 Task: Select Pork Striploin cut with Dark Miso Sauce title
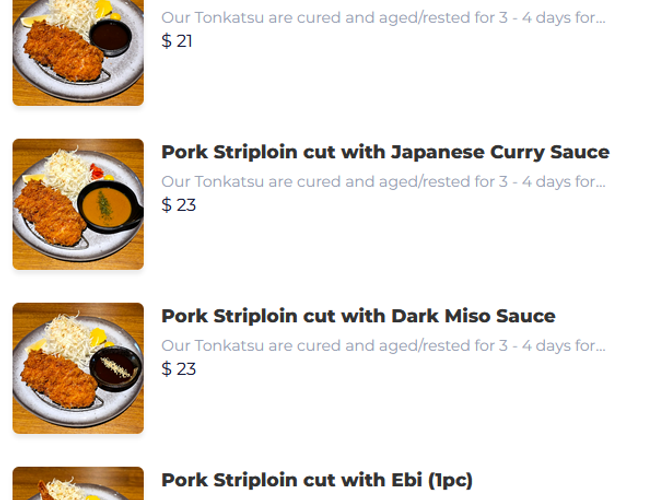358,316
